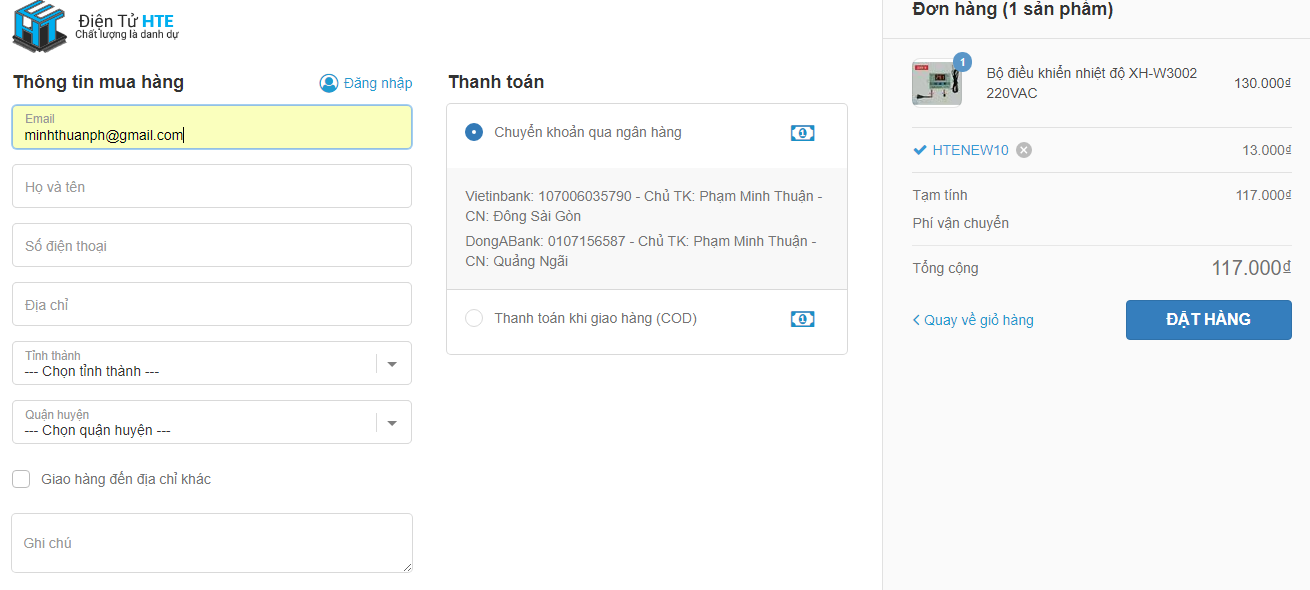Open the XH-W3002 product thumbnail
This screenshot has width=1310, height=590.
coord(937,83)
